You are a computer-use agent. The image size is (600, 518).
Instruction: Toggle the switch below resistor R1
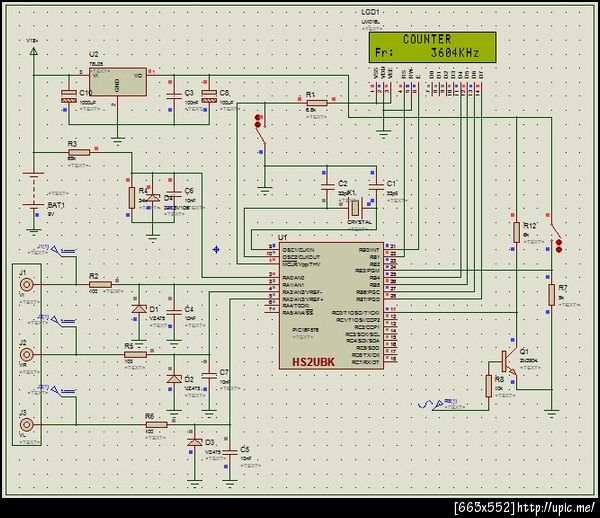(260, 130)
